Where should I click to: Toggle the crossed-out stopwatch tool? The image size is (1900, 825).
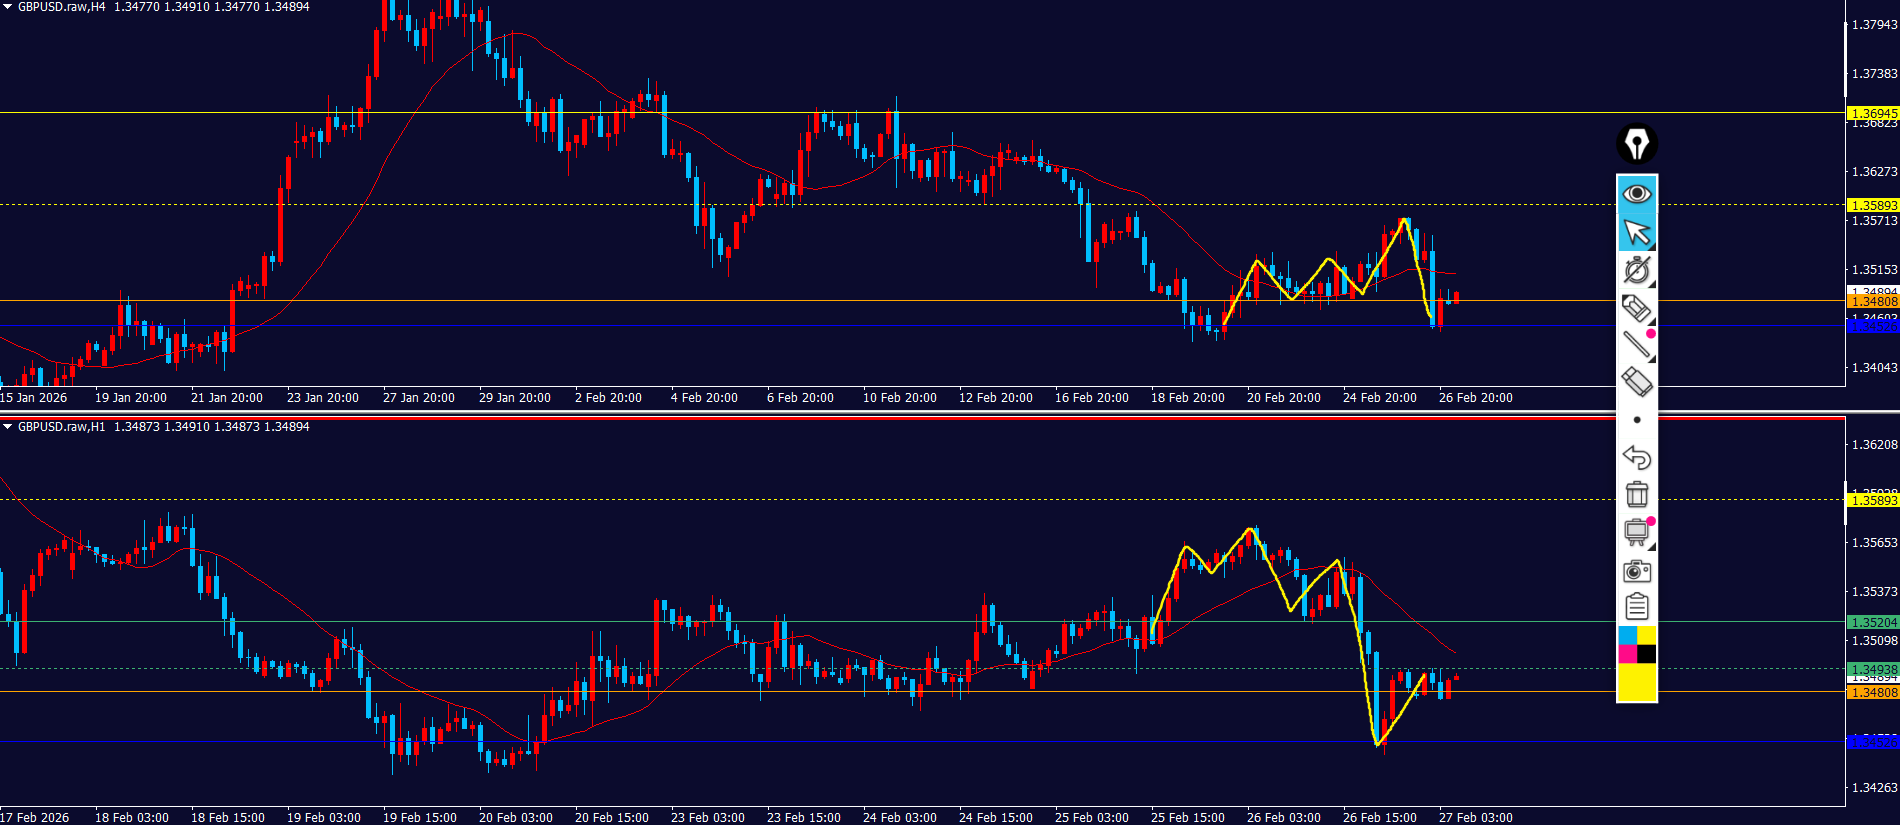click(x=1636, y=270)
